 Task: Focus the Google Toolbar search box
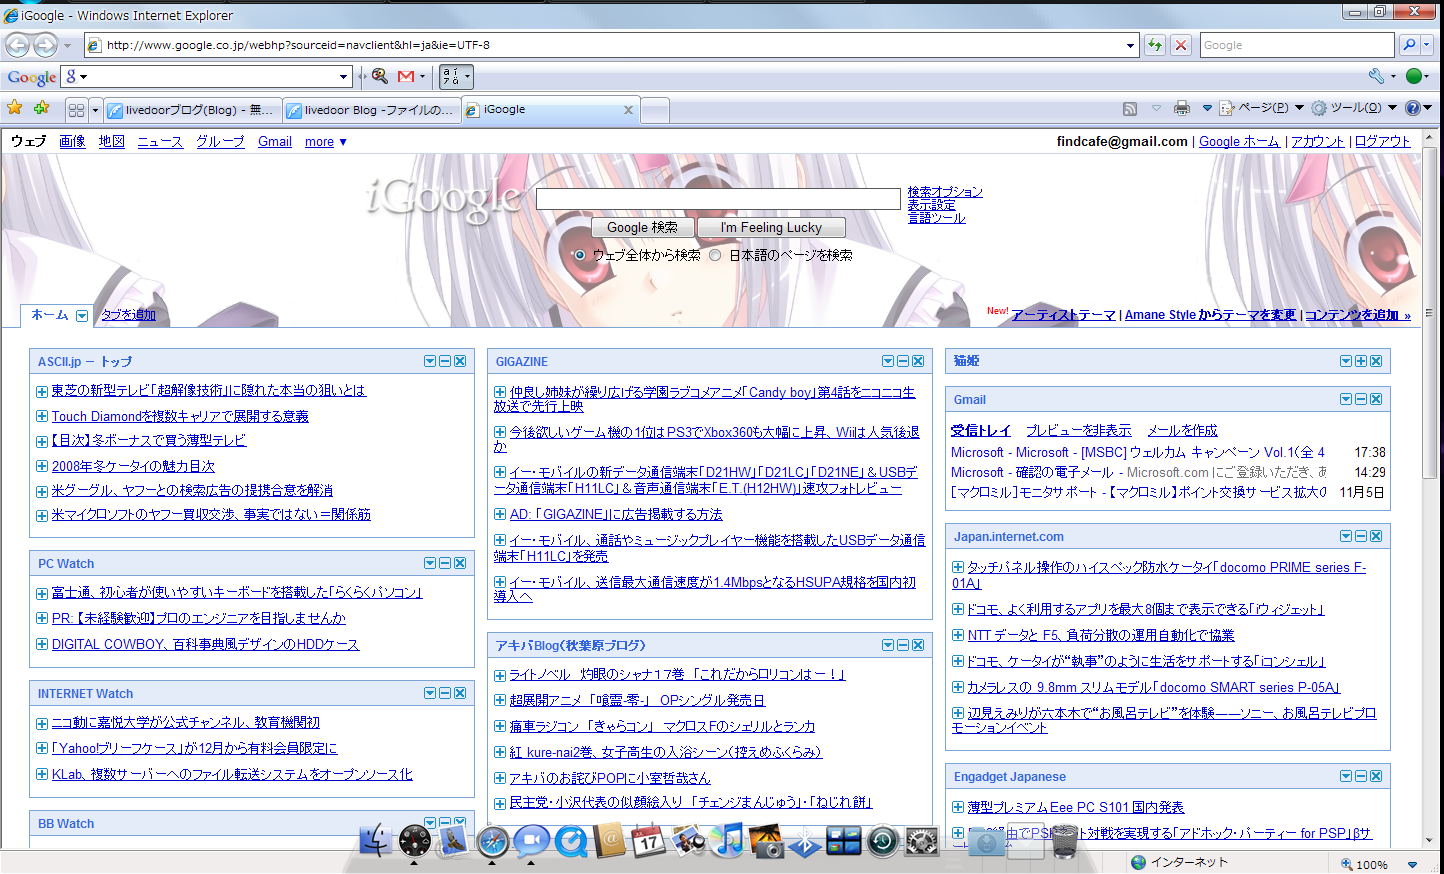[x=208, y=76]
